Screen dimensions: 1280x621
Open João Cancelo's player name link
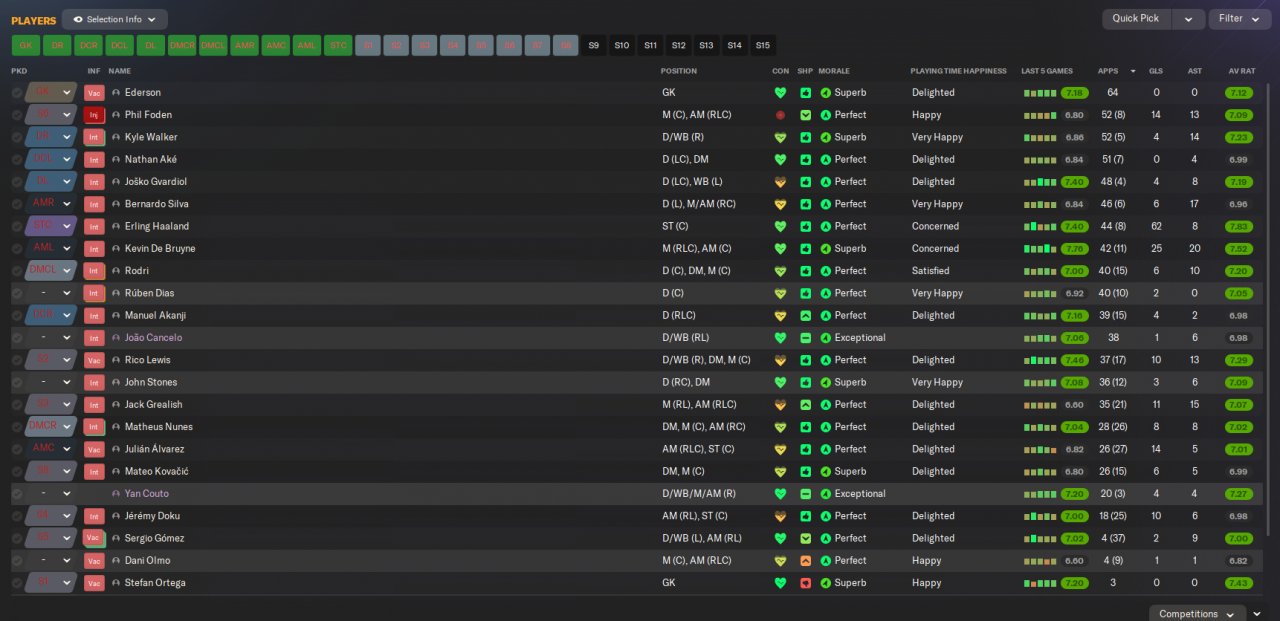pyautogui.click(x=154, y=338)
